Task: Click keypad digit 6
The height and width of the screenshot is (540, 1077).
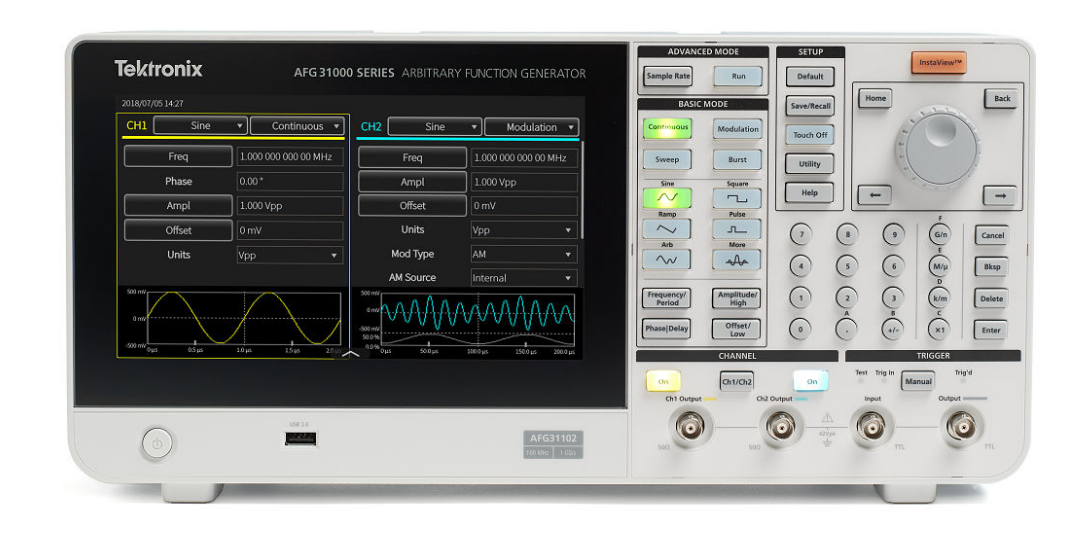Action: (894, 266)
